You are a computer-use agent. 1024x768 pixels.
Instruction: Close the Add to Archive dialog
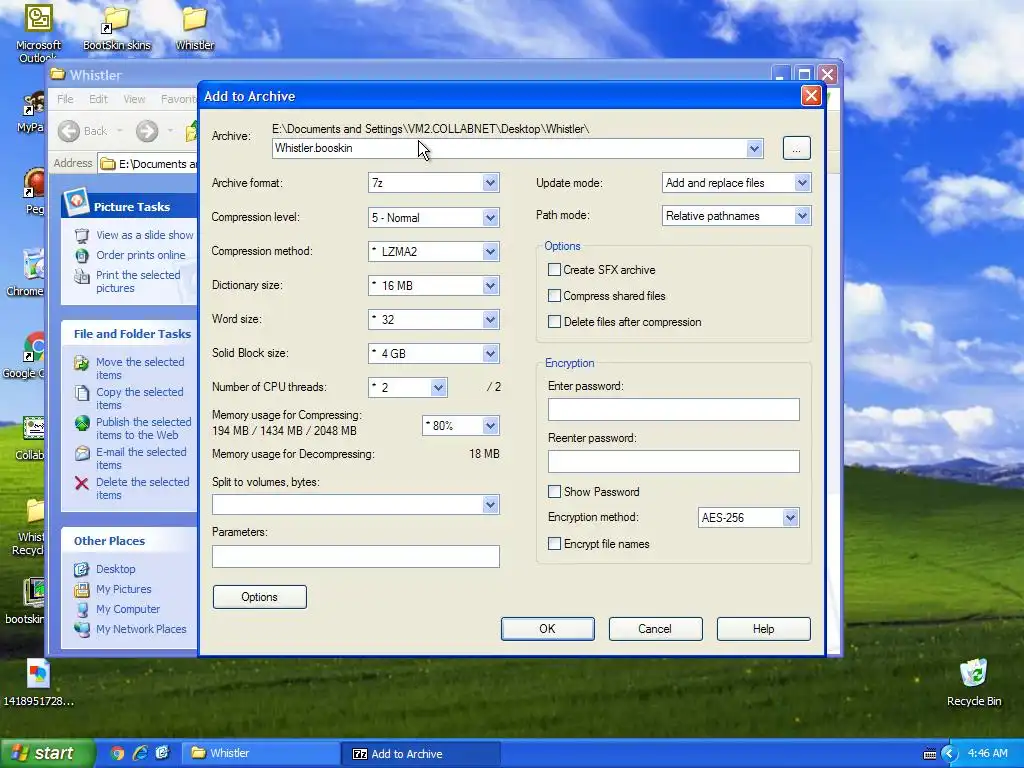pyautogui.click(x=811, y=96)
